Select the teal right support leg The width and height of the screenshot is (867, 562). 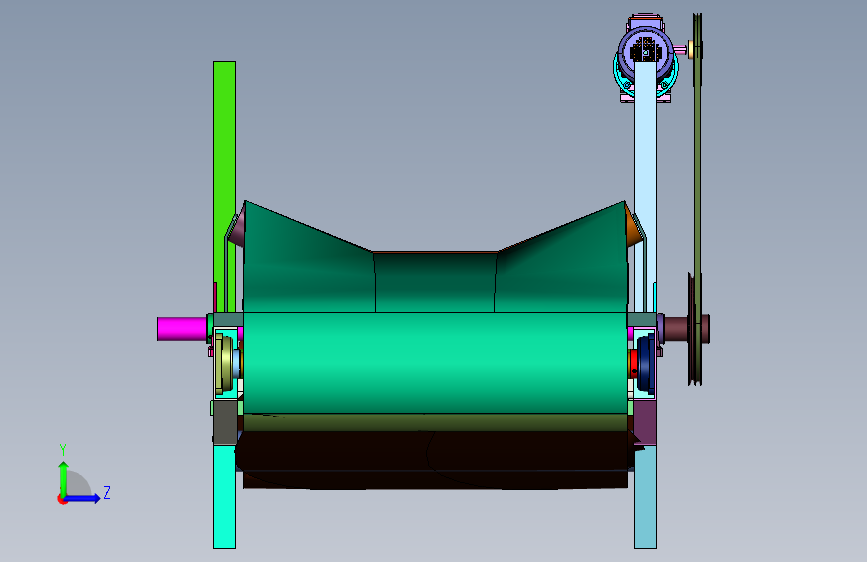click(x=645, y=498)
